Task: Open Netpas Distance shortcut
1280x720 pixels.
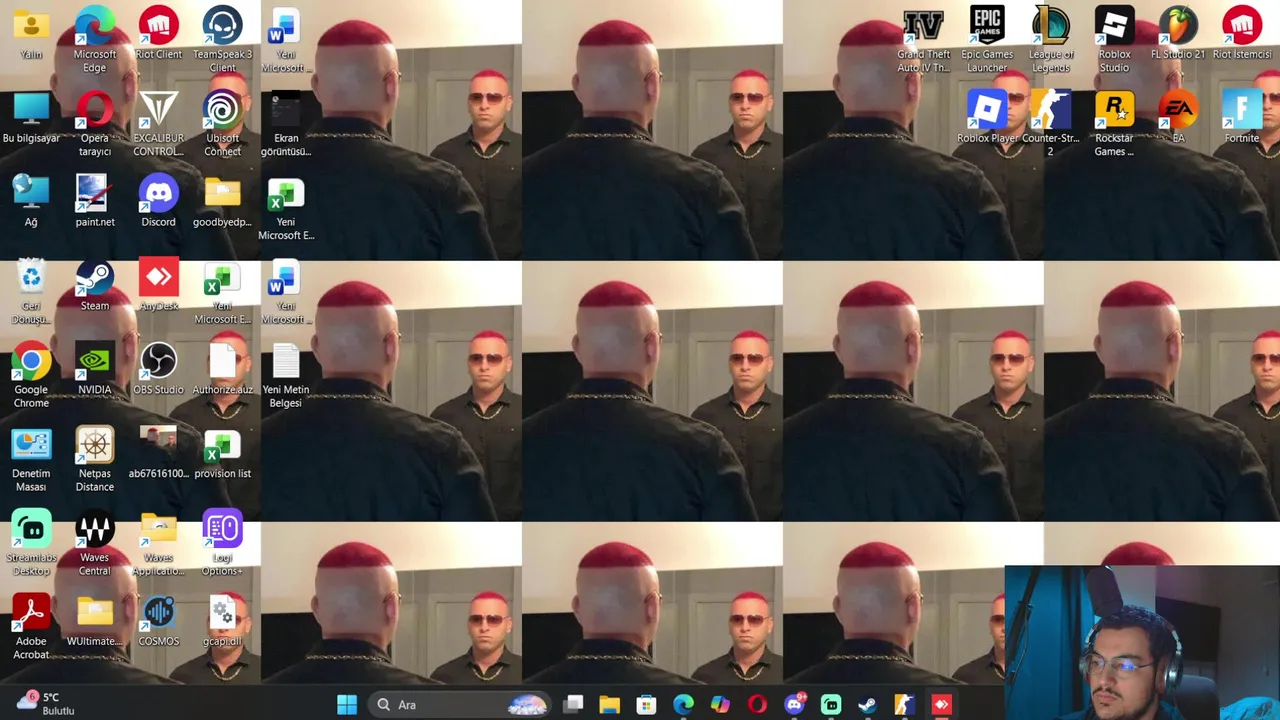Action: [x=94, y=459]
